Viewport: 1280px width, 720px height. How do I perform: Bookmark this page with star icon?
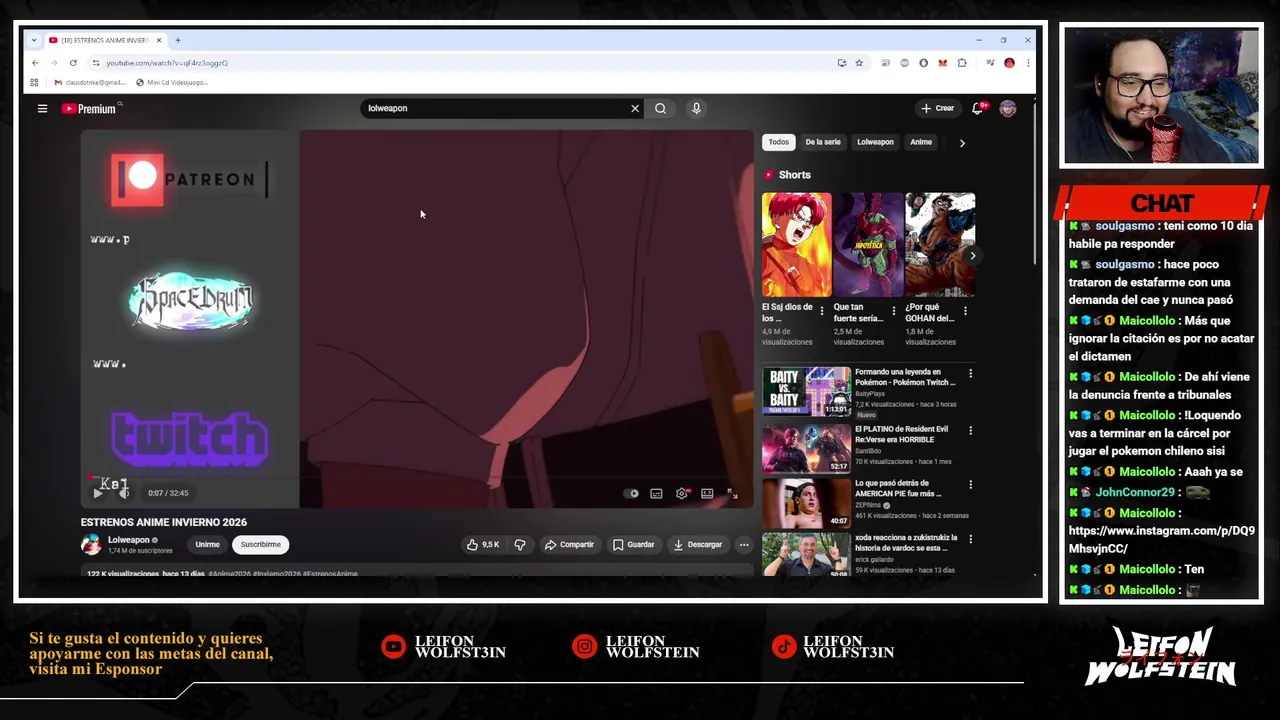coord(859,63)
